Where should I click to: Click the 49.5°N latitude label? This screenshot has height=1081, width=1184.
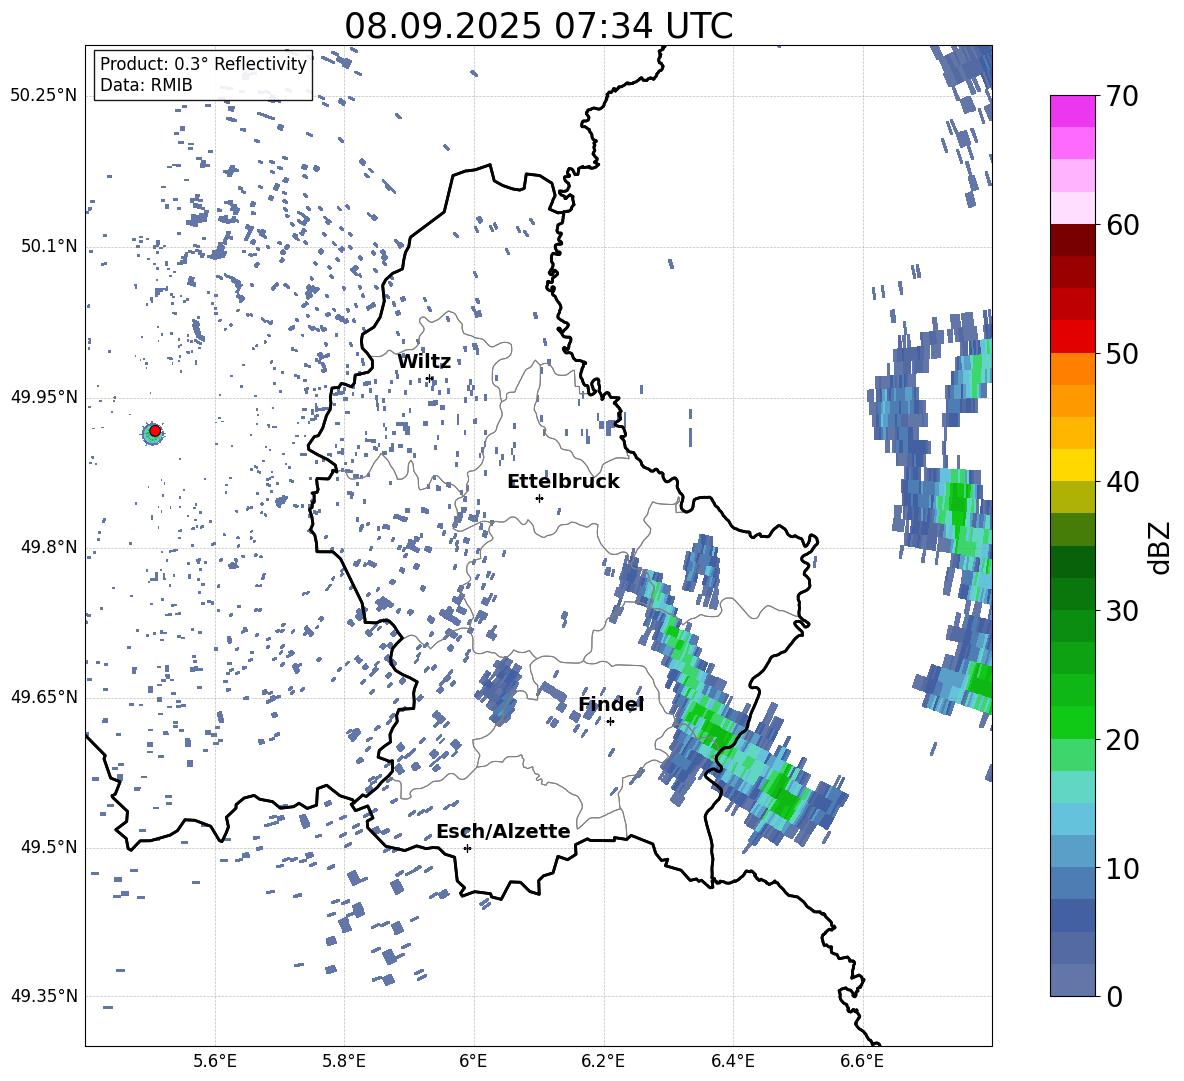coord(48,847)
